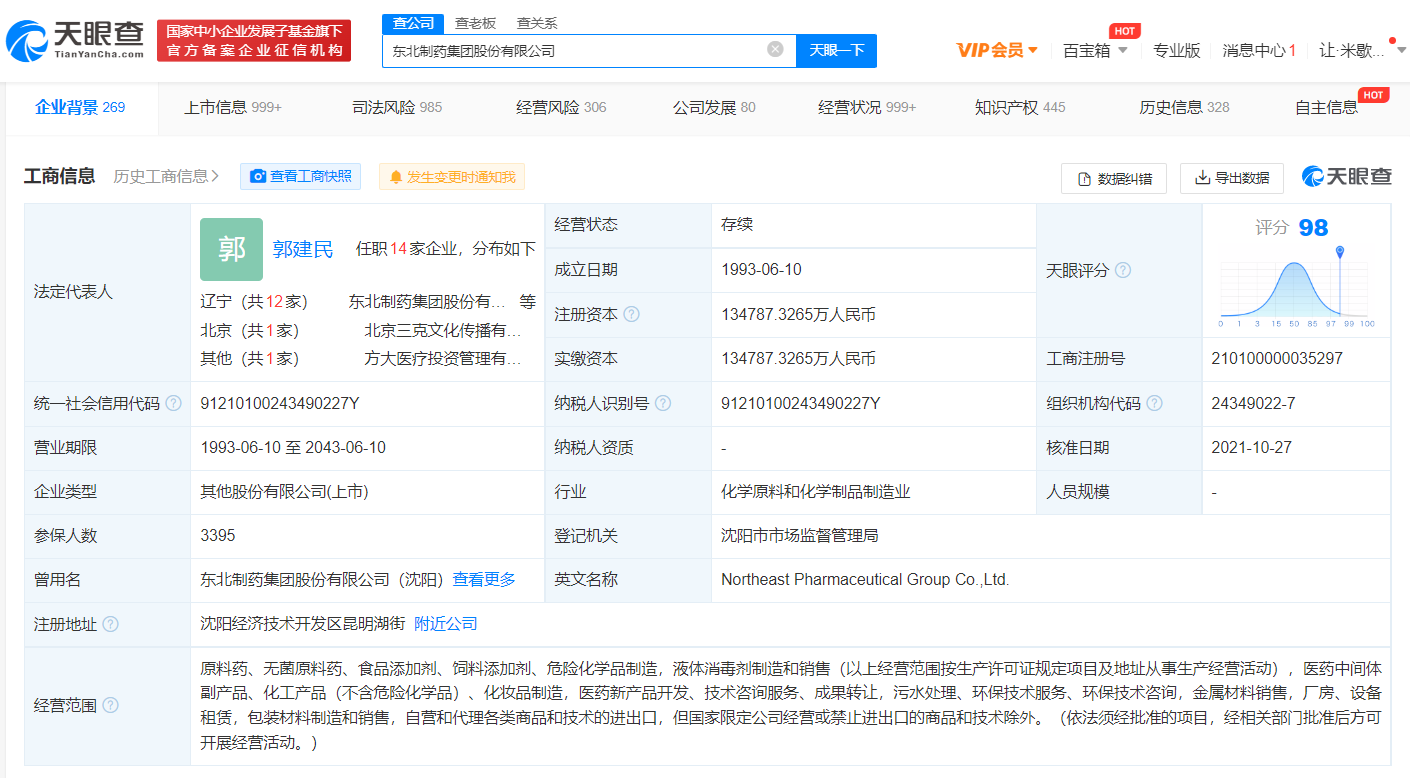
Task: Click help icon next to 注册资本
Action: (631, 314)
